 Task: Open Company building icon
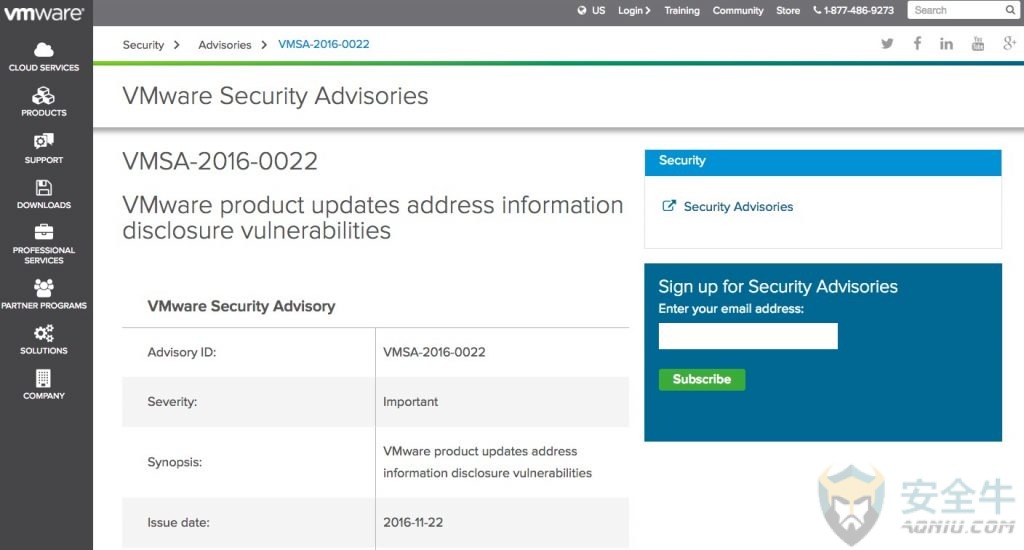coord(44,378)
